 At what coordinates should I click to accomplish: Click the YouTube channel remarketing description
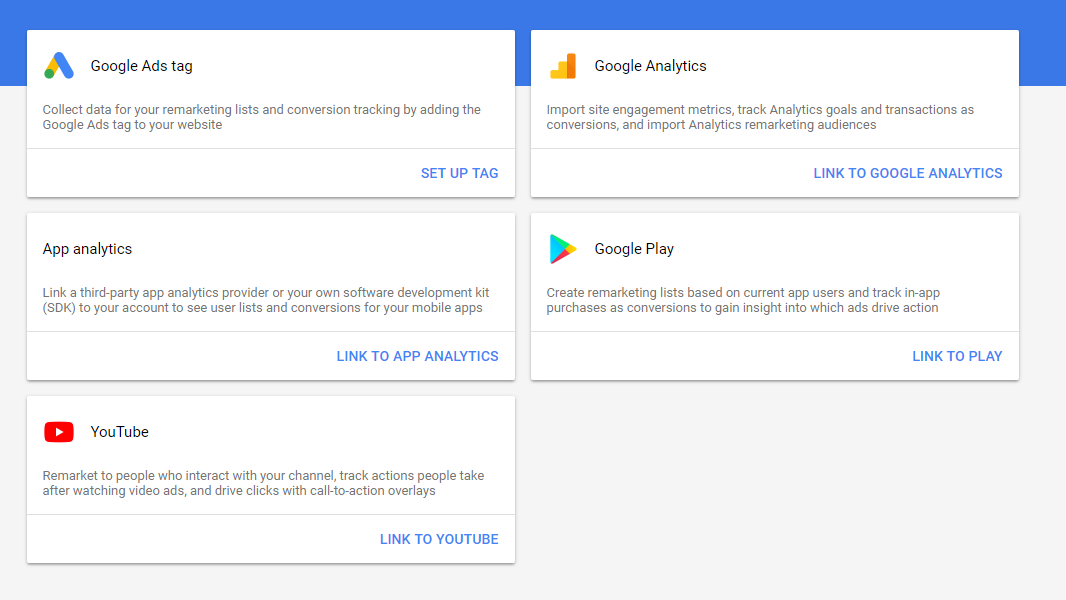[x=262, y=483]
